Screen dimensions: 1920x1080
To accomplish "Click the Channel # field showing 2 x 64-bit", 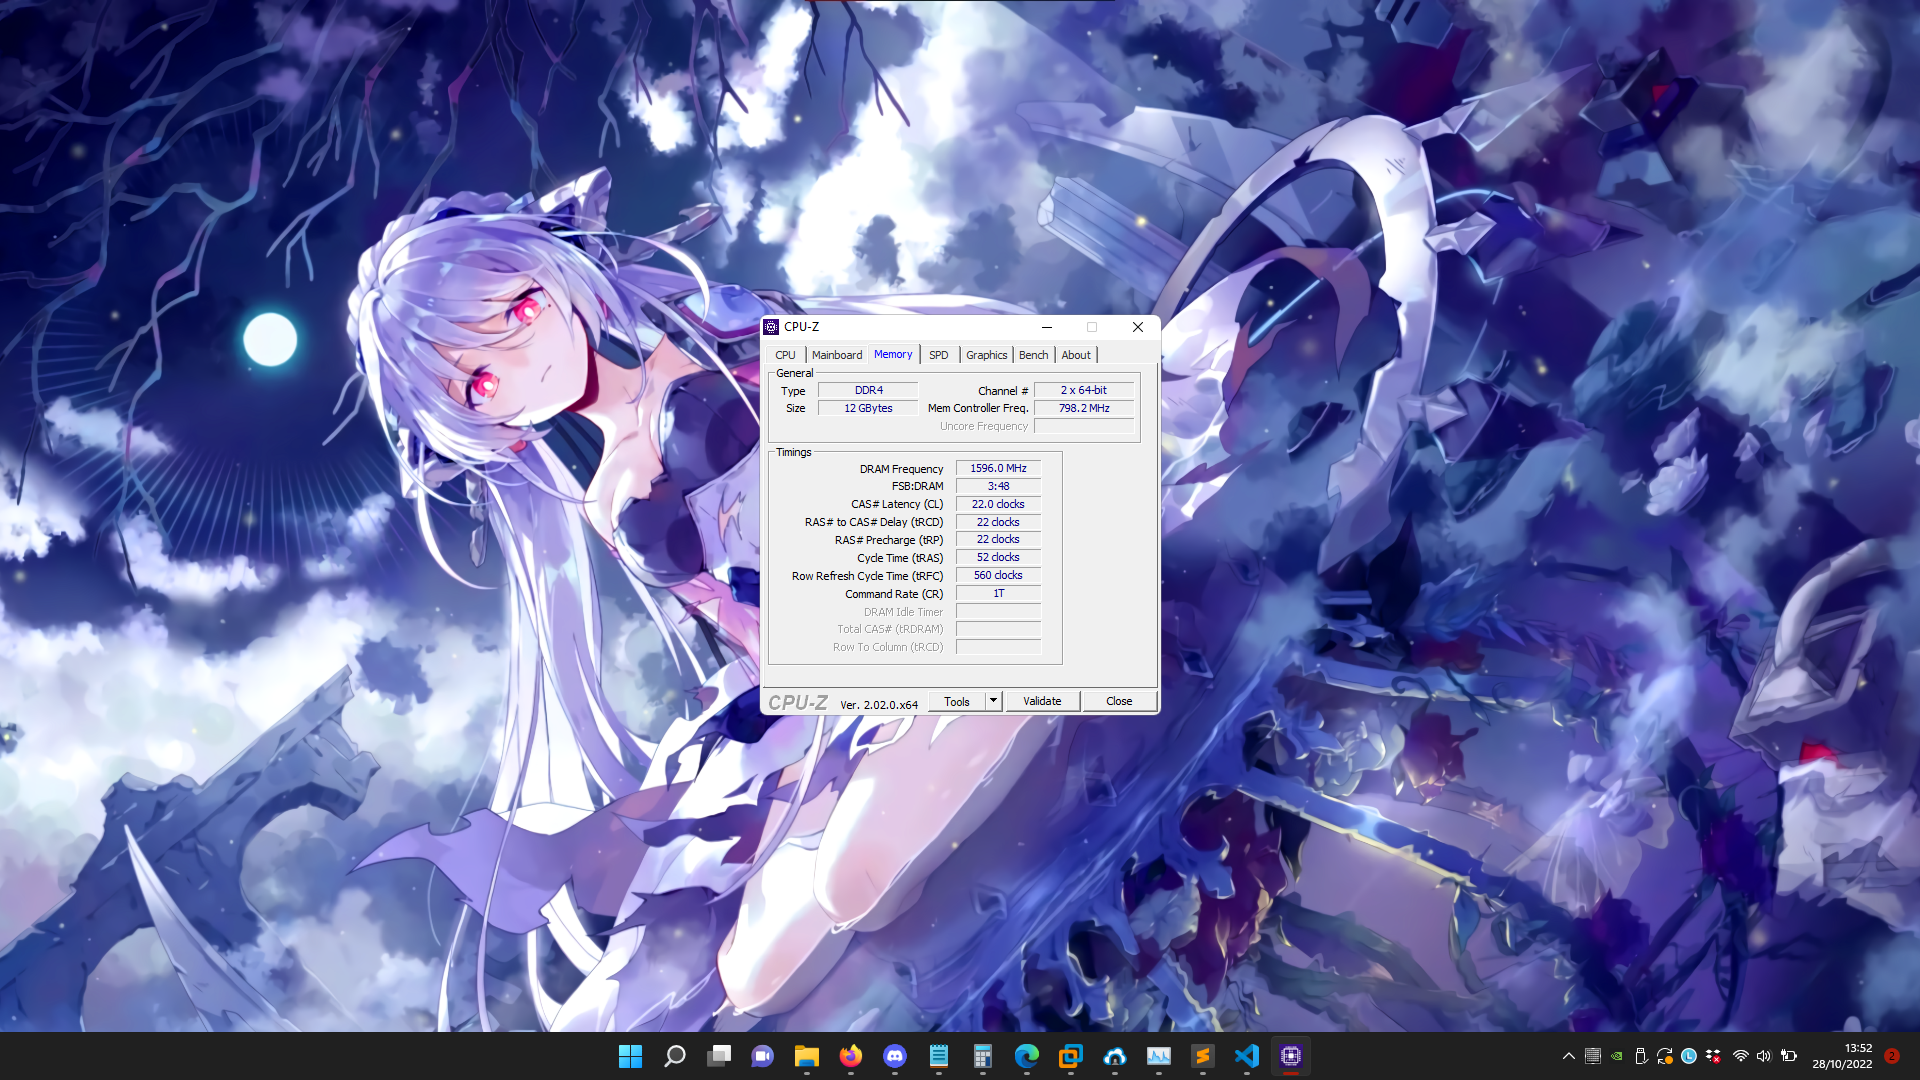I will (x=1084, y=390).
